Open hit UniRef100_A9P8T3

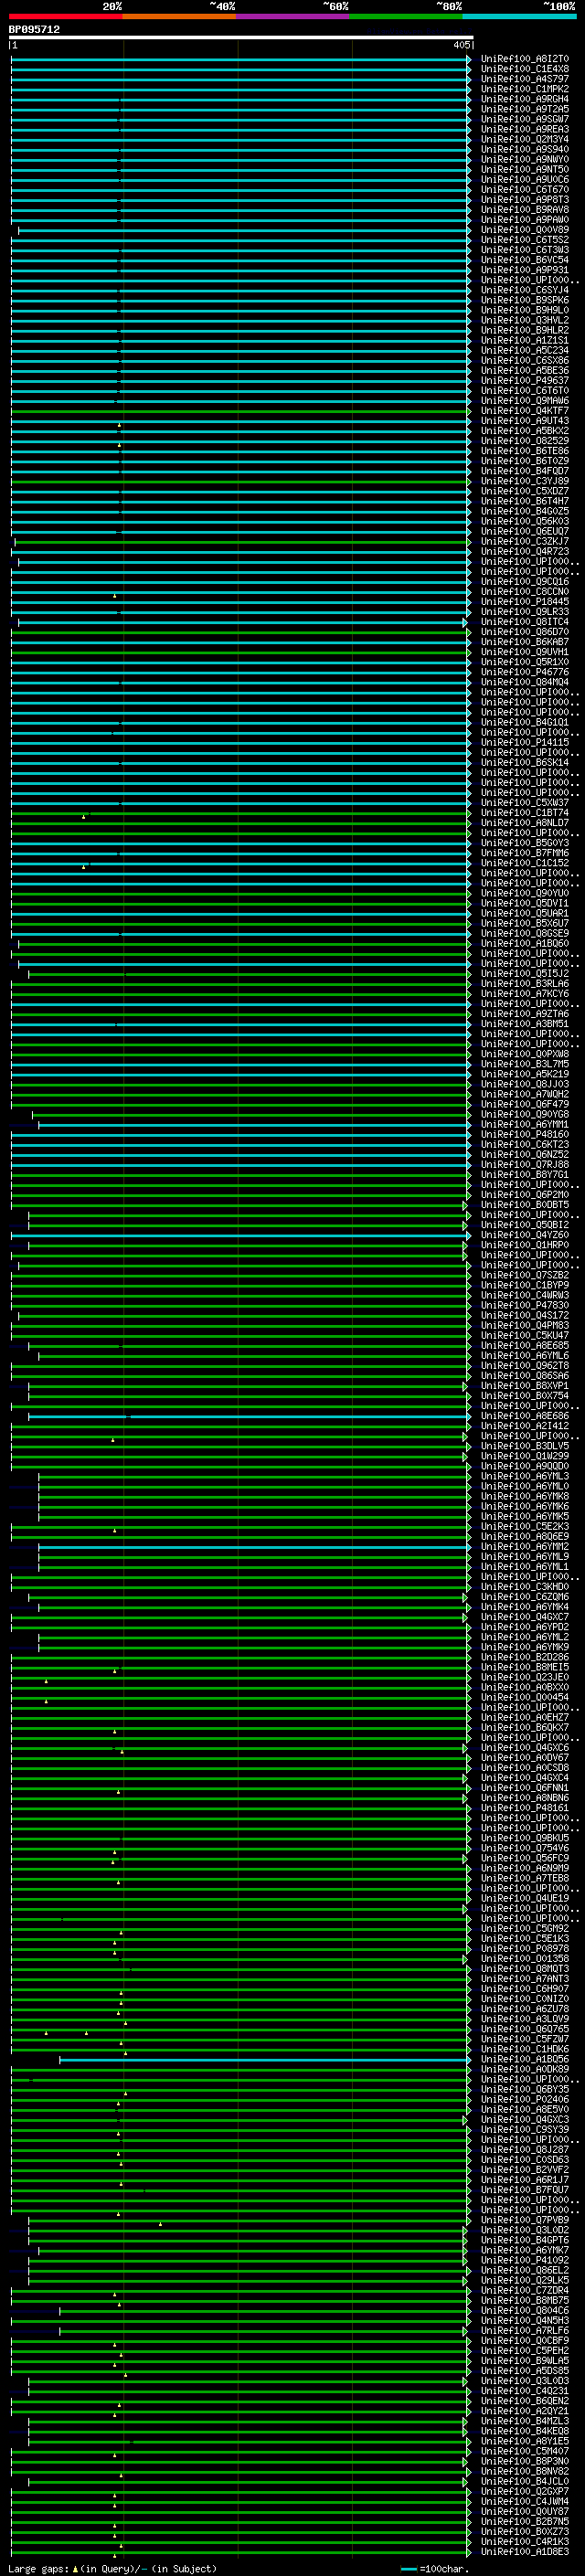(525, 199)
